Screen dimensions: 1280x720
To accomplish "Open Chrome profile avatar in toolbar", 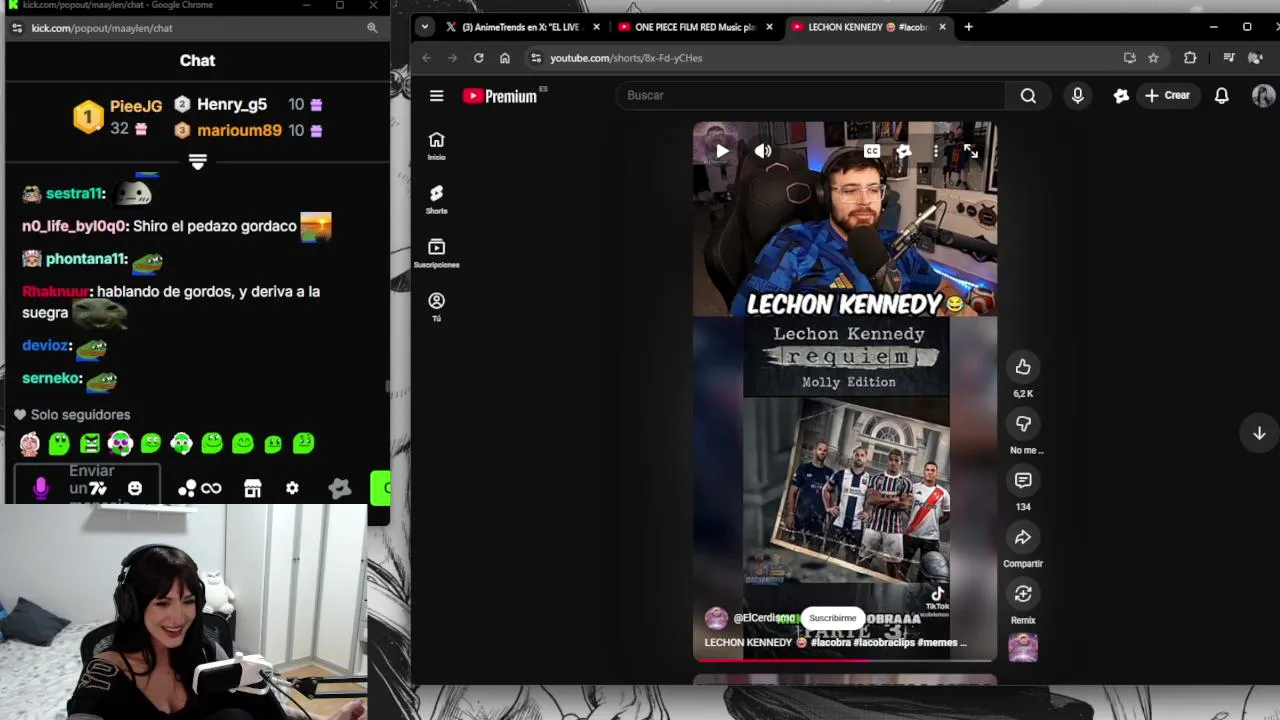I will point(1256,58).
